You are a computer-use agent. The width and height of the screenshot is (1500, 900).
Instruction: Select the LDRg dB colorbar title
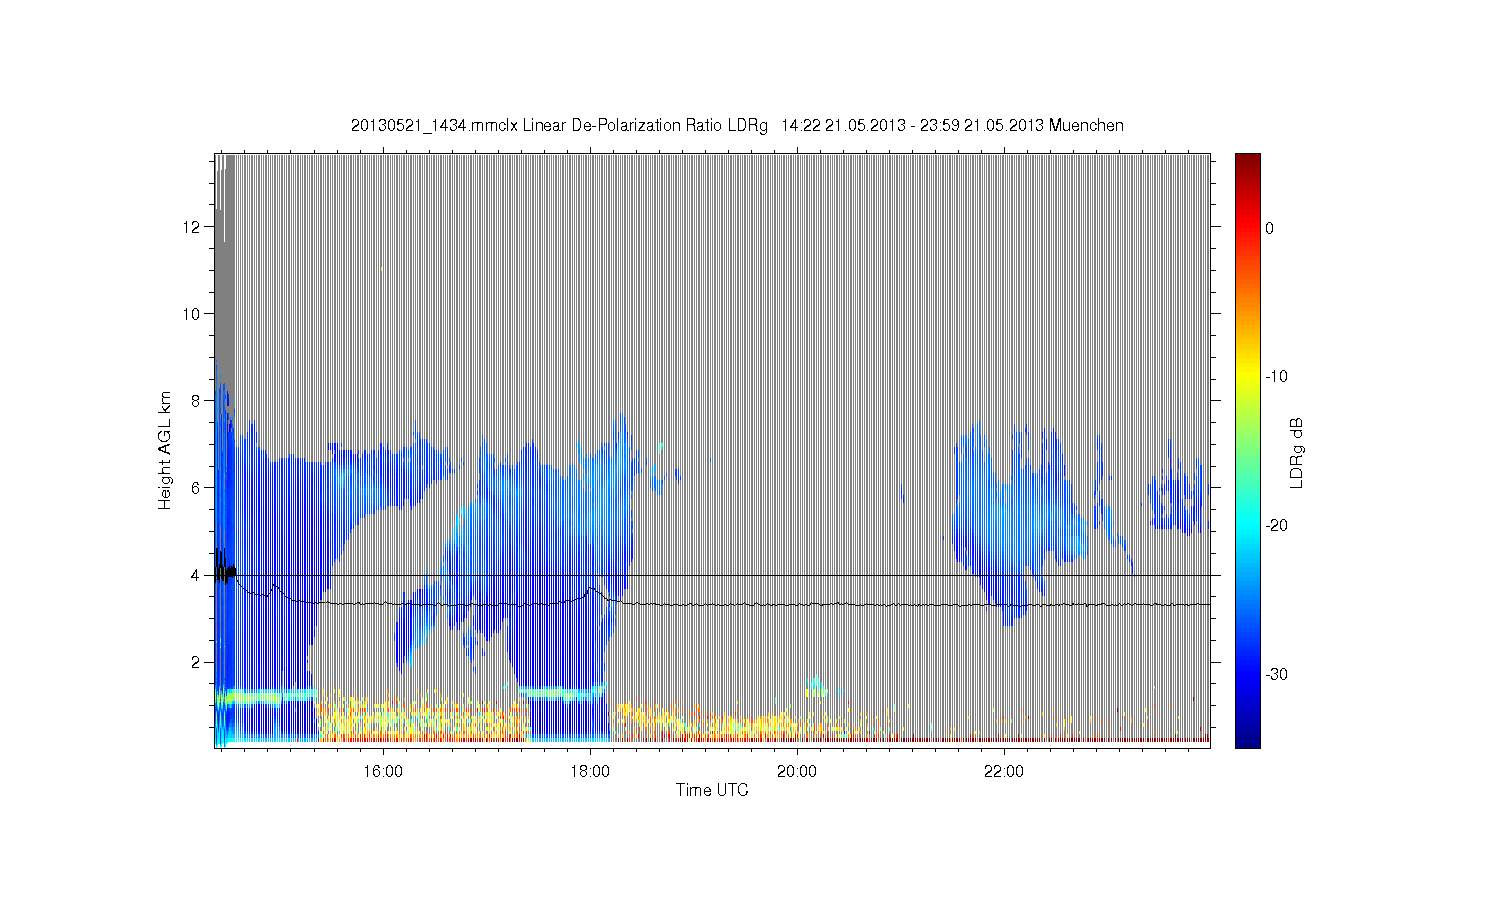(x=1297, y=453)
